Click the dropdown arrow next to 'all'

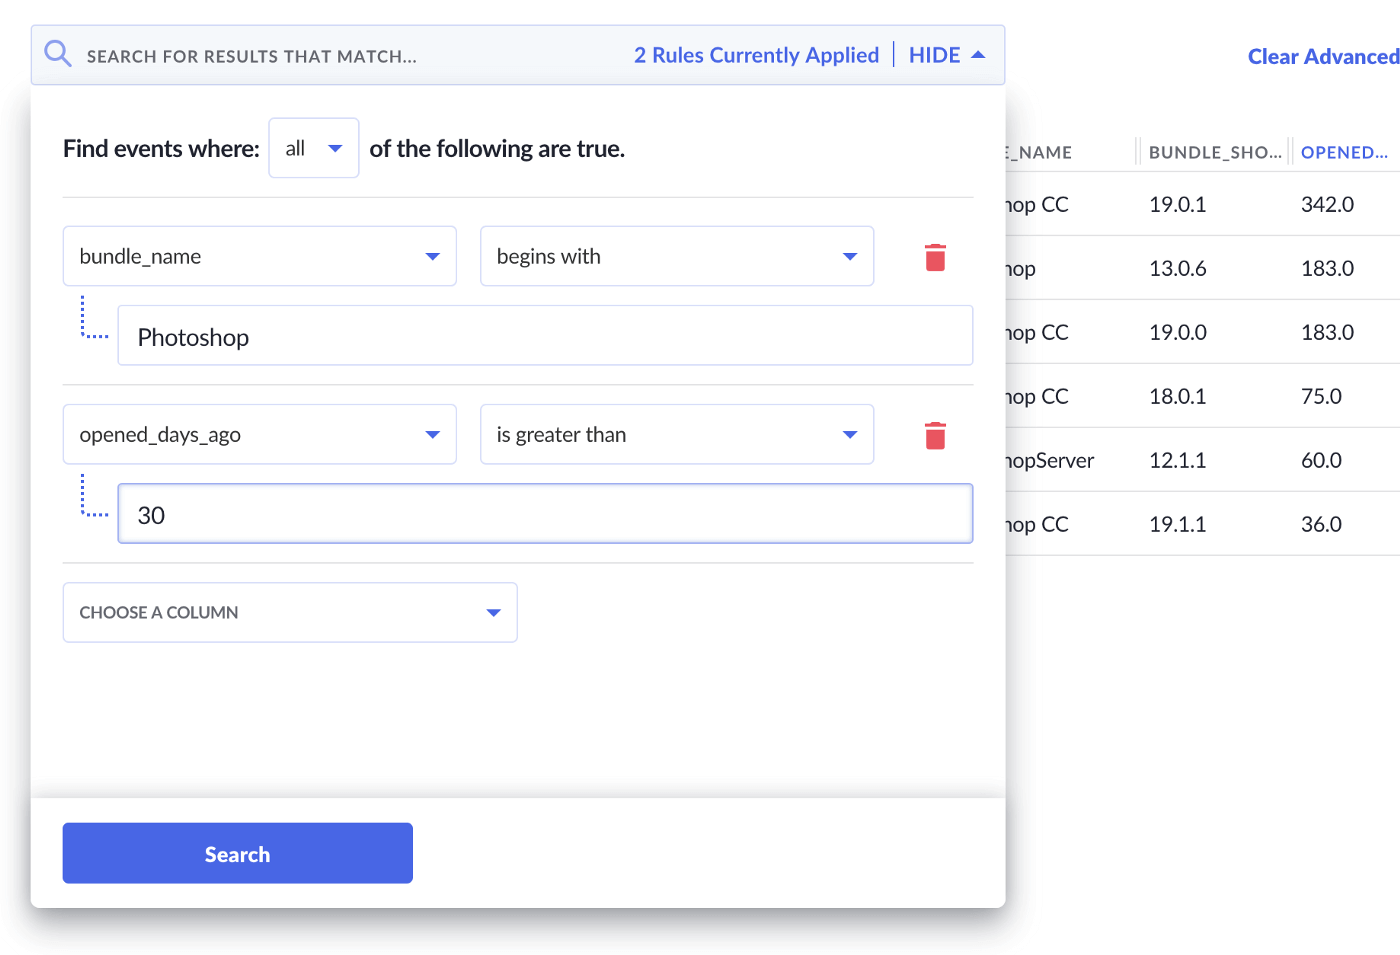335,147
